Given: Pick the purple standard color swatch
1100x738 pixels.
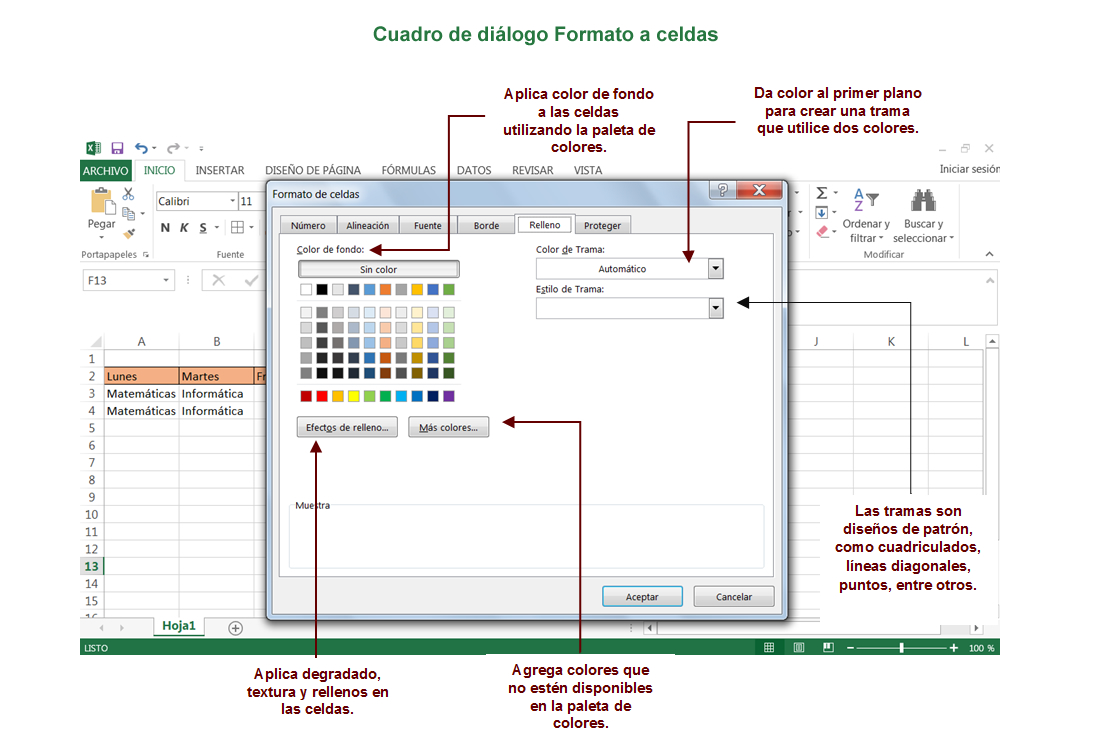Looking at the screenshot, I should pos(449,396).
